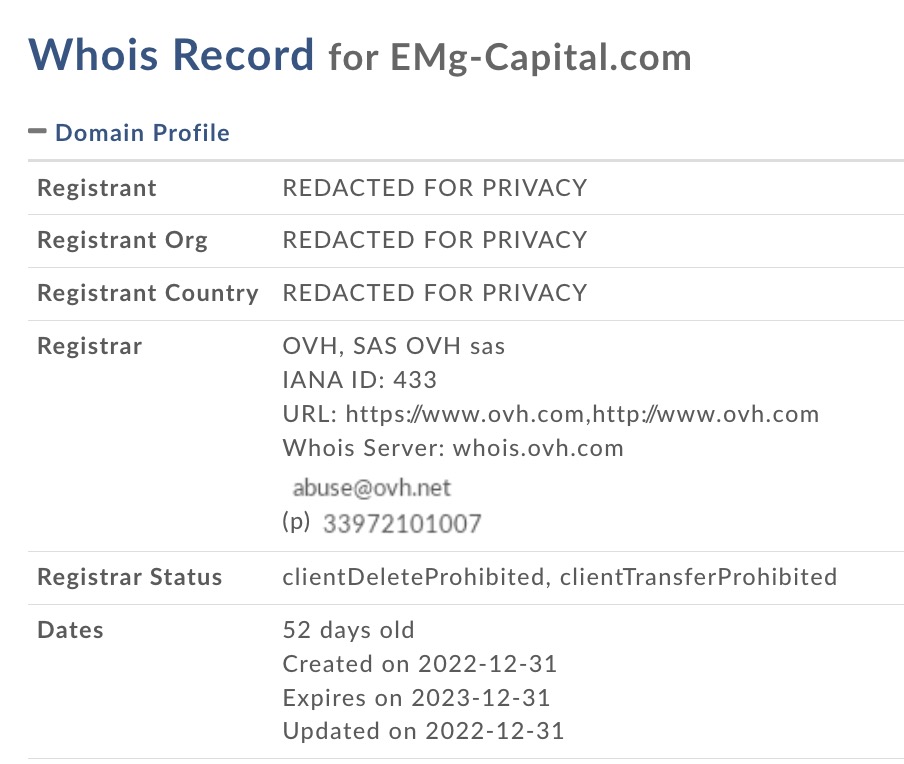Select the Registrar label in the table
The width and height of the screenshot is (904, 764).
92,345
